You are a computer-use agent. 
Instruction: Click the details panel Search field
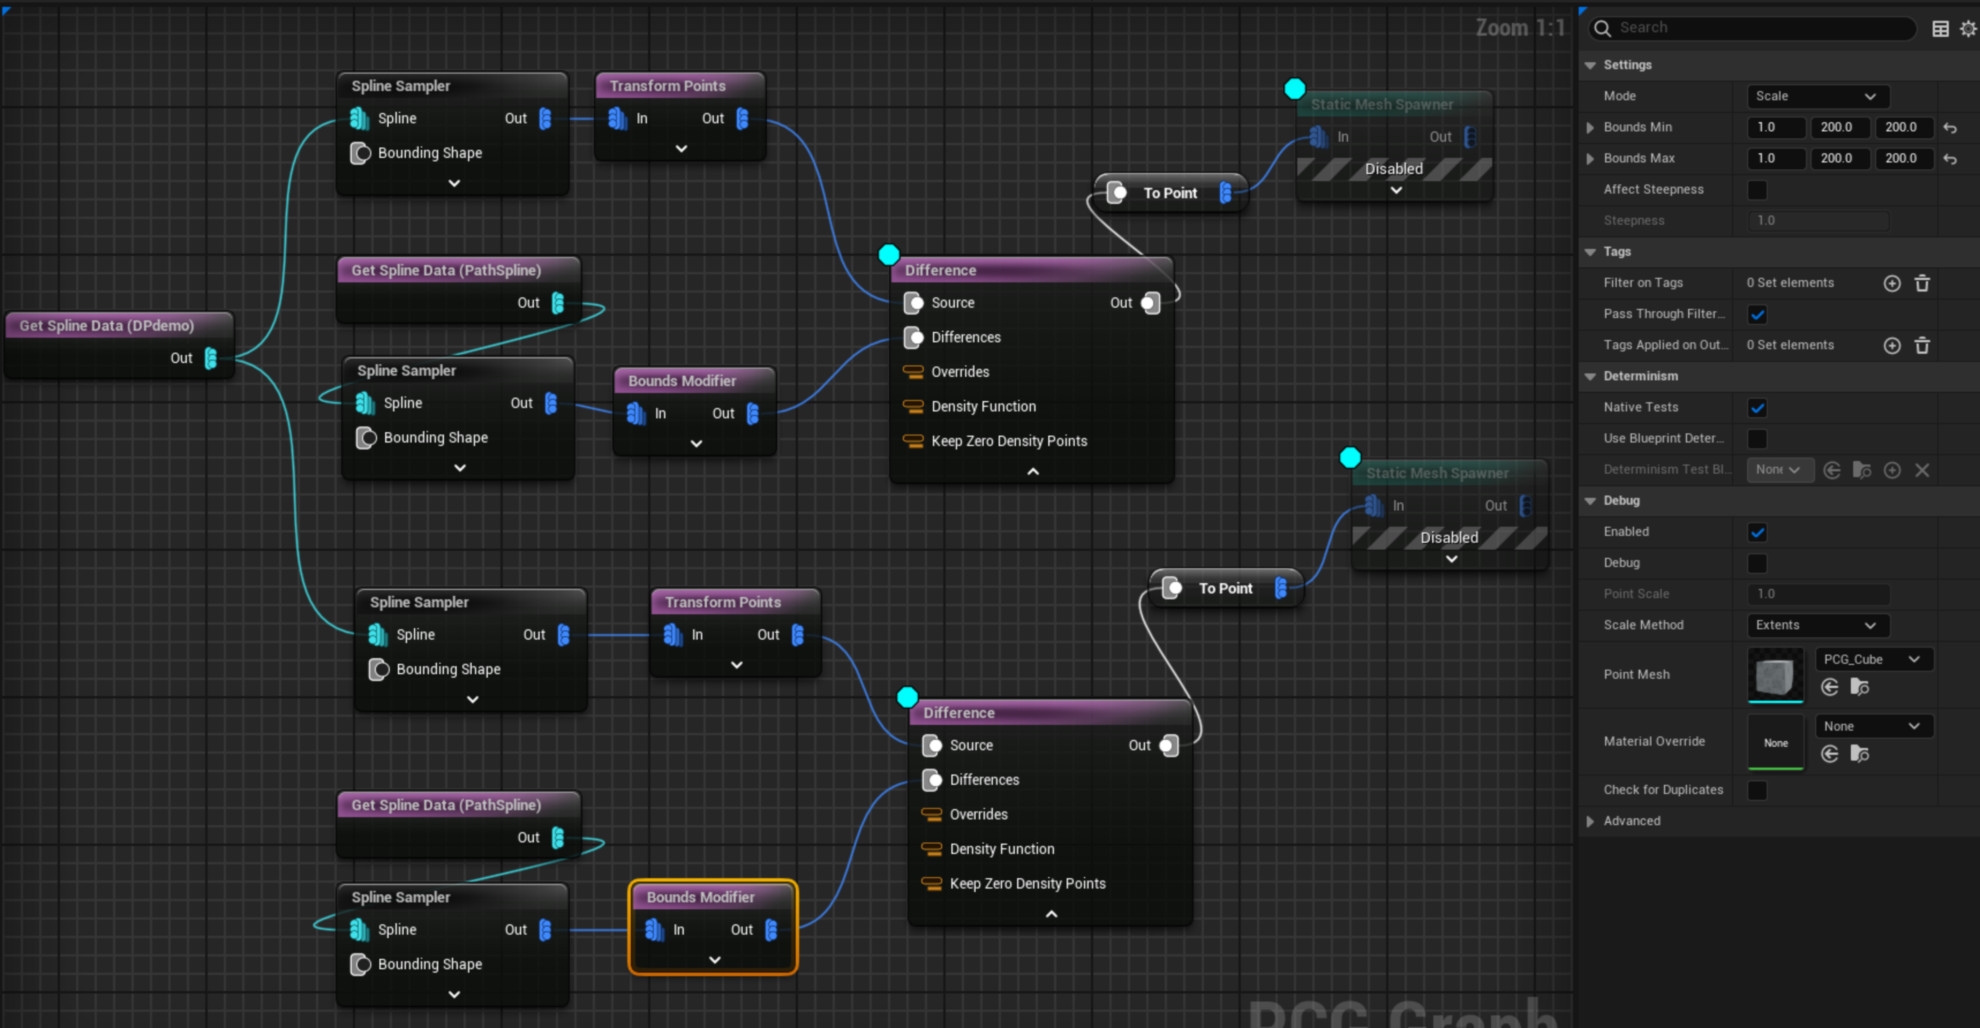[1760, 28]
